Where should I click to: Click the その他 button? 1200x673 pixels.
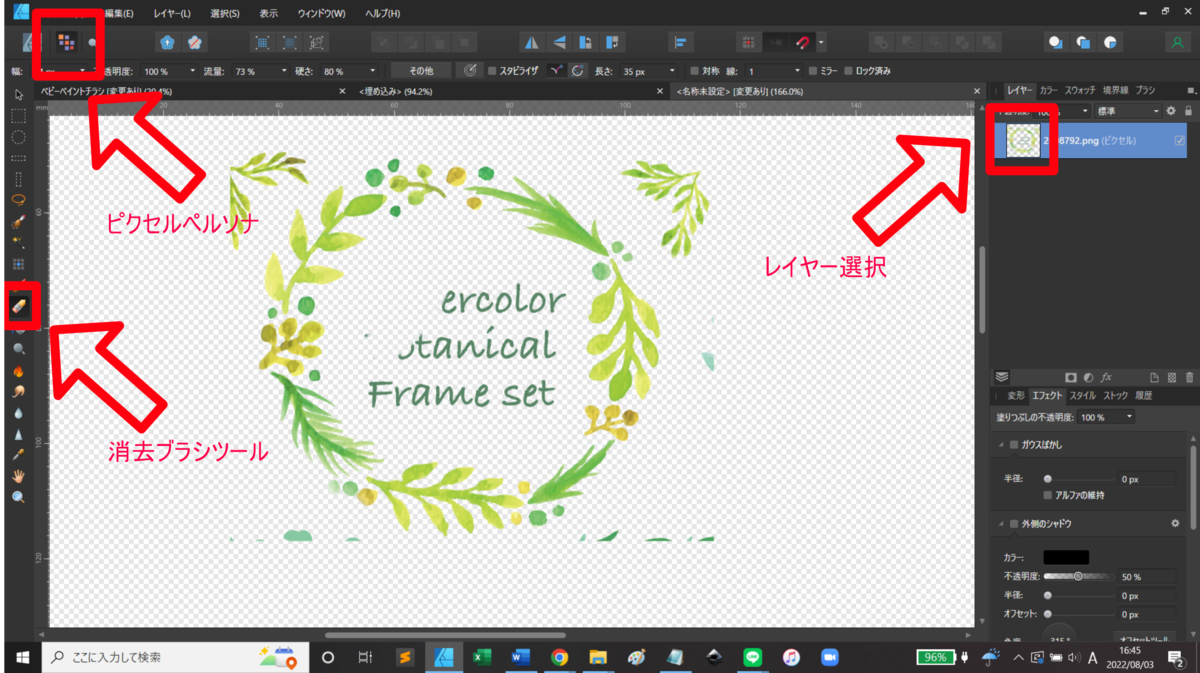[421, 71]
